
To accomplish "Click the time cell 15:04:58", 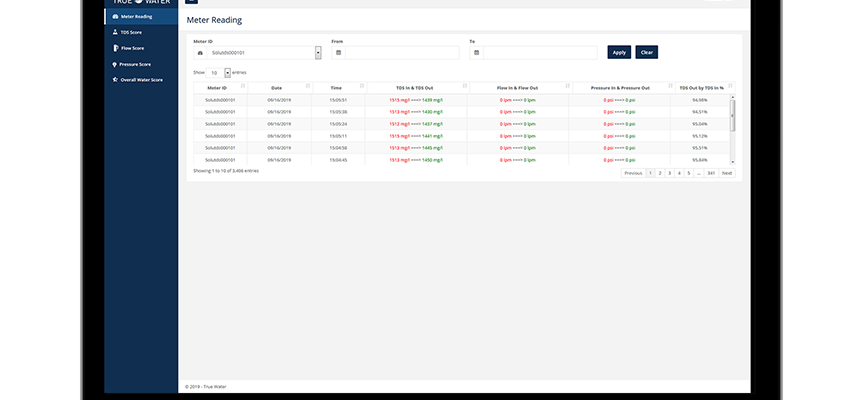I will click(338, 148).
